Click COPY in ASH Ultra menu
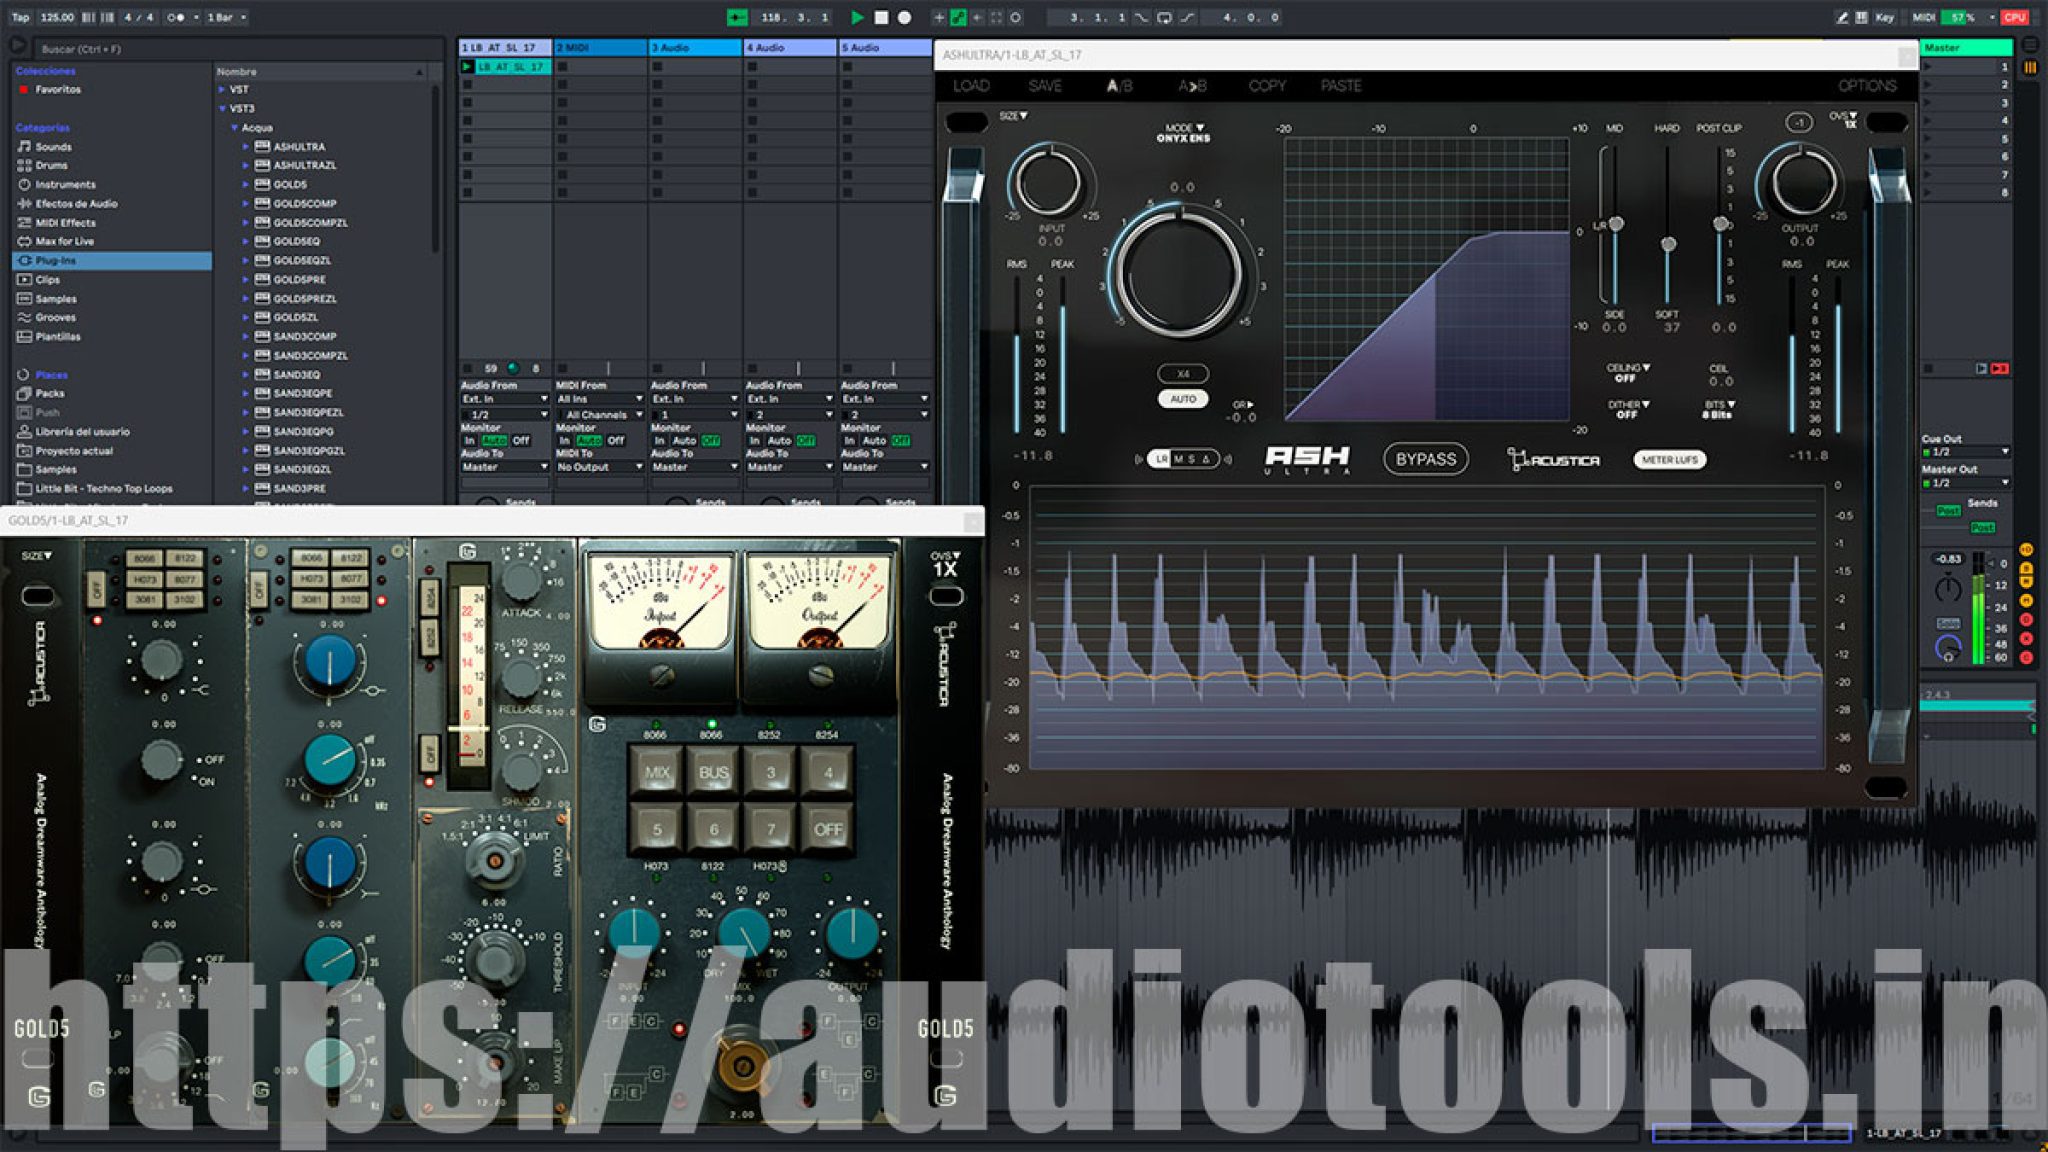Viewport: 2048px width, 1152px height. coord(1267,86)
